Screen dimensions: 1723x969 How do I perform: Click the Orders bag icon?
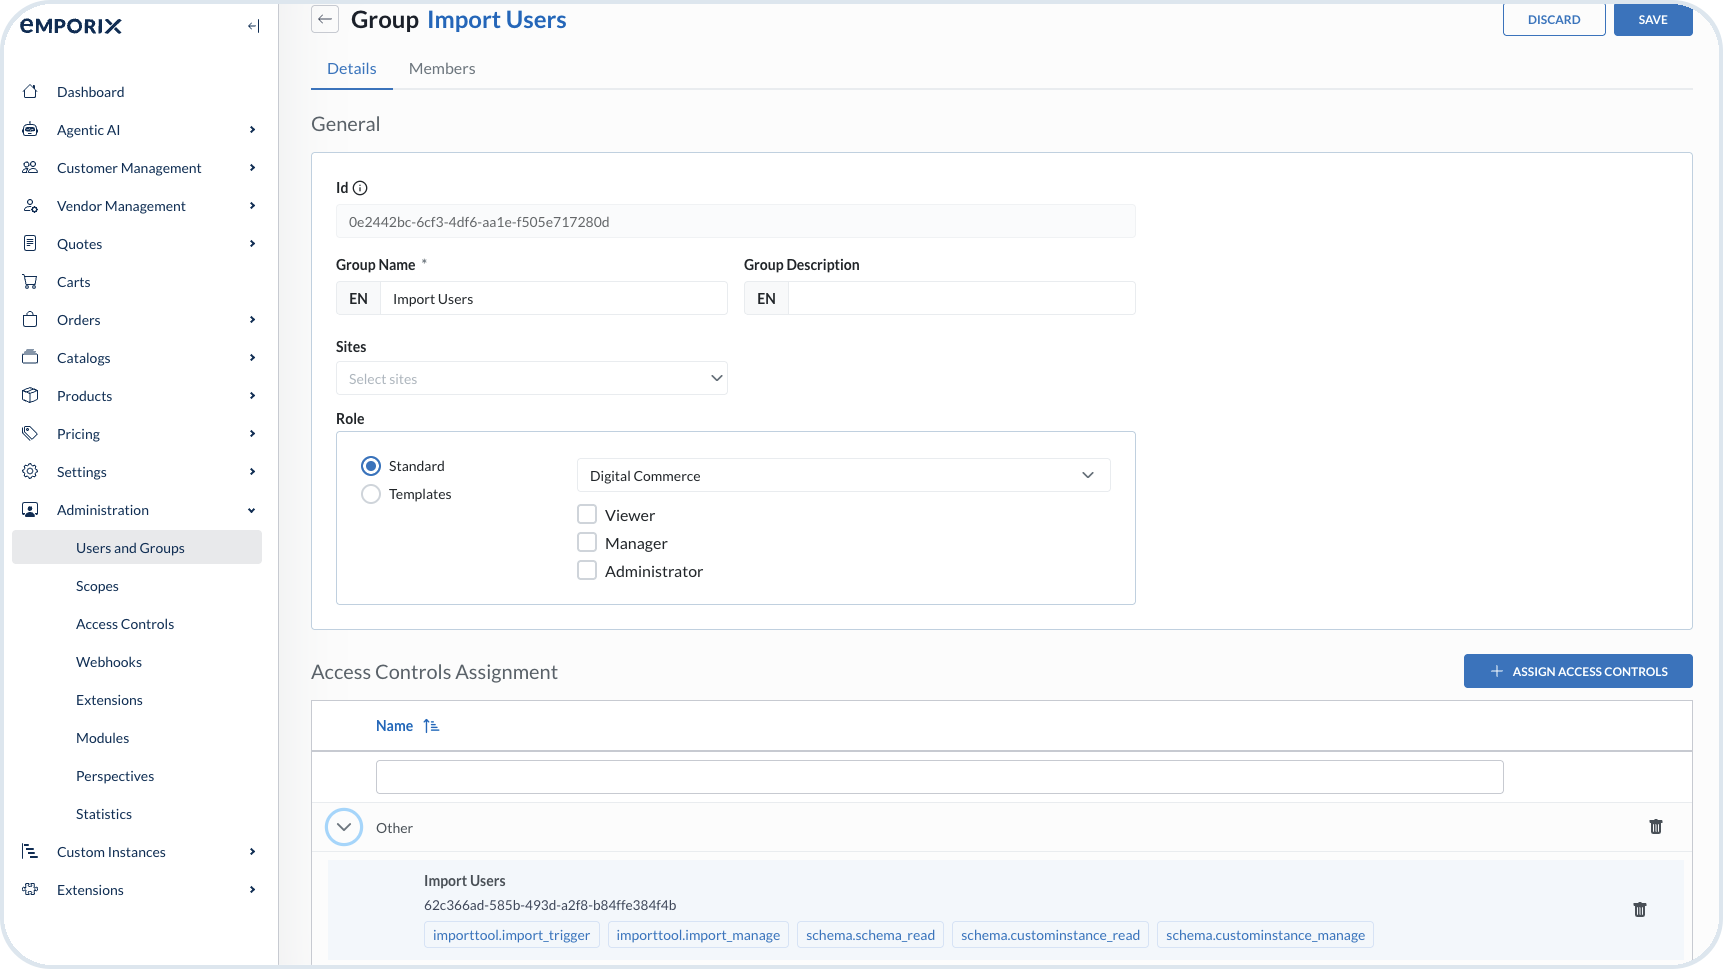30,319
